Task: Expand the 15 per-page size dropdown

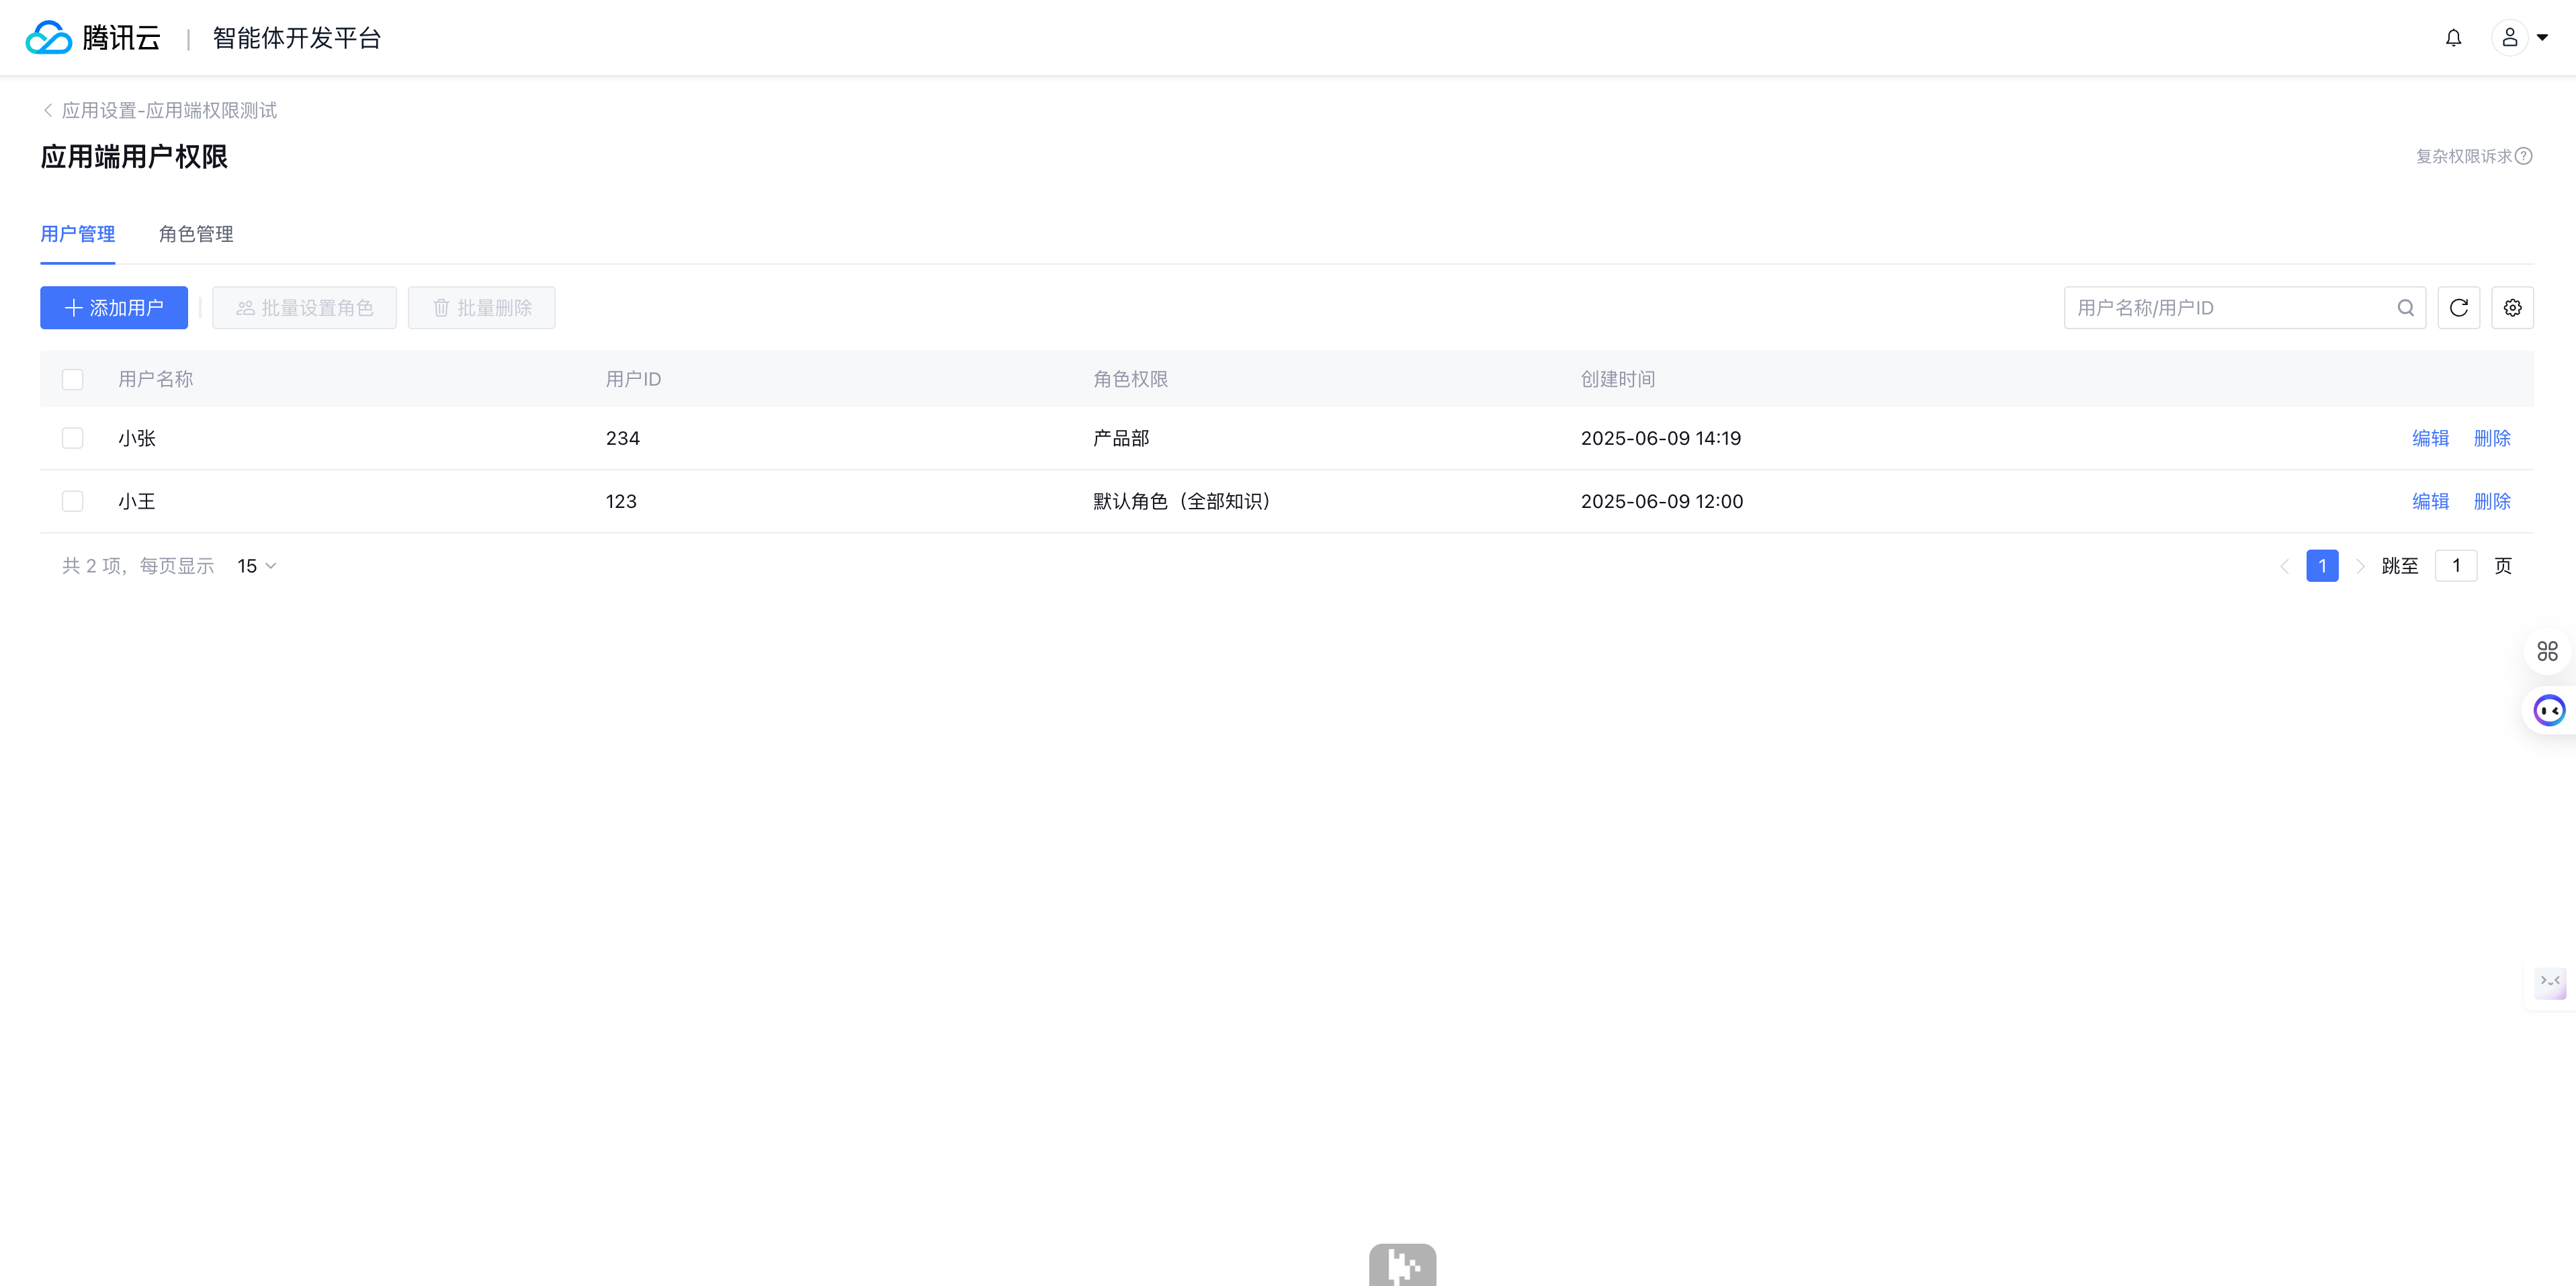Action: pyautogui.click(x=257, y=566)
